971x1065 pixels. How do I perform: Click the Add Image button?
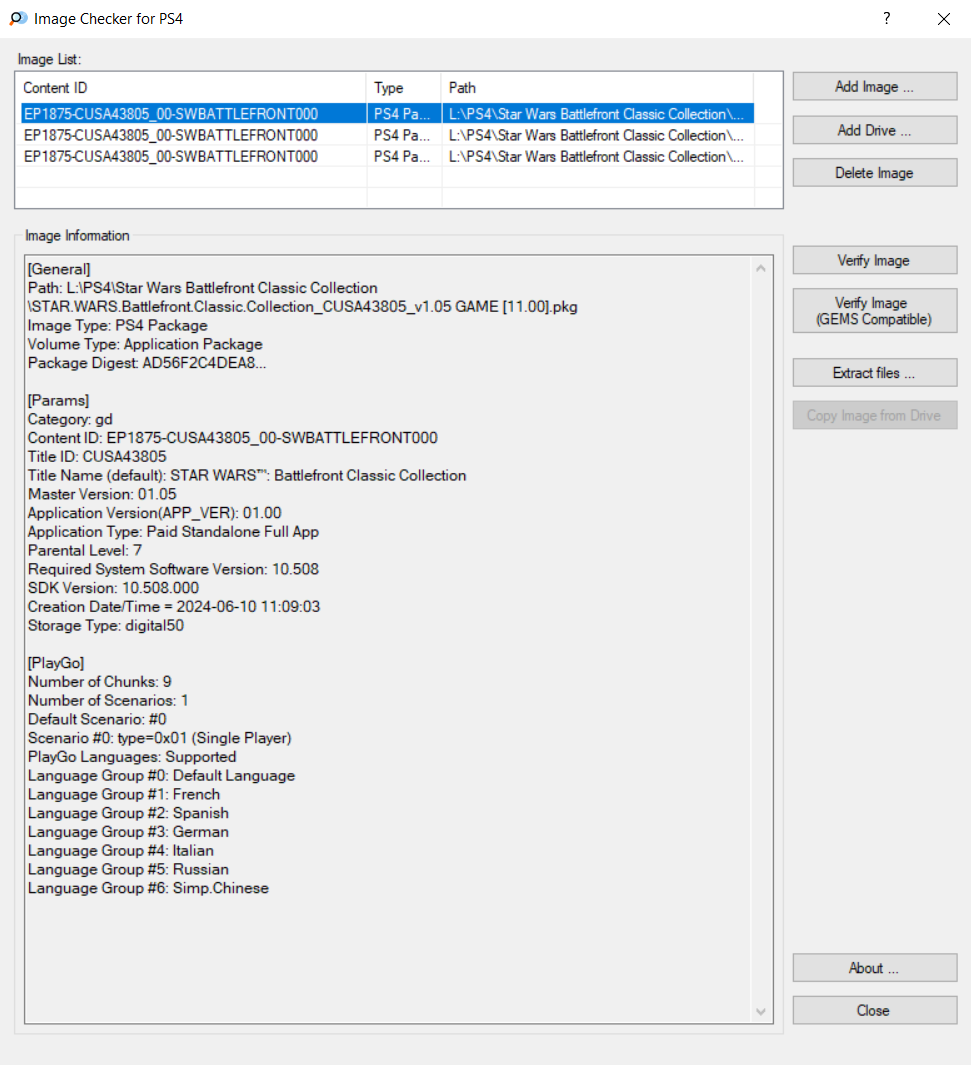[x=875, y=87]
